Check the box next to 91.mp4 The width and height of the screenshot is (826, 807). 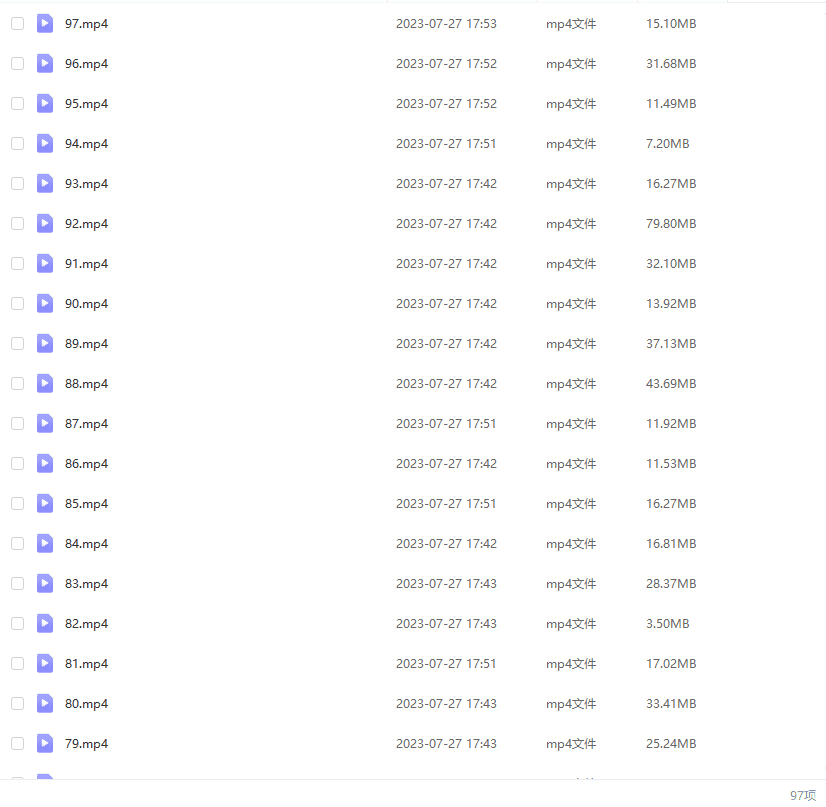[17, 264]
